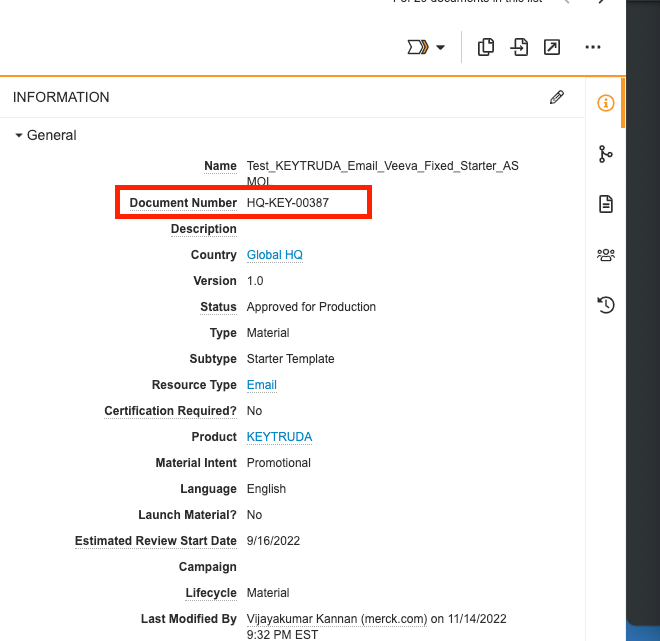This screenshot has width=660, height=641.
Task: Open the workflow start action icon
Action: [x=418, y=47]
